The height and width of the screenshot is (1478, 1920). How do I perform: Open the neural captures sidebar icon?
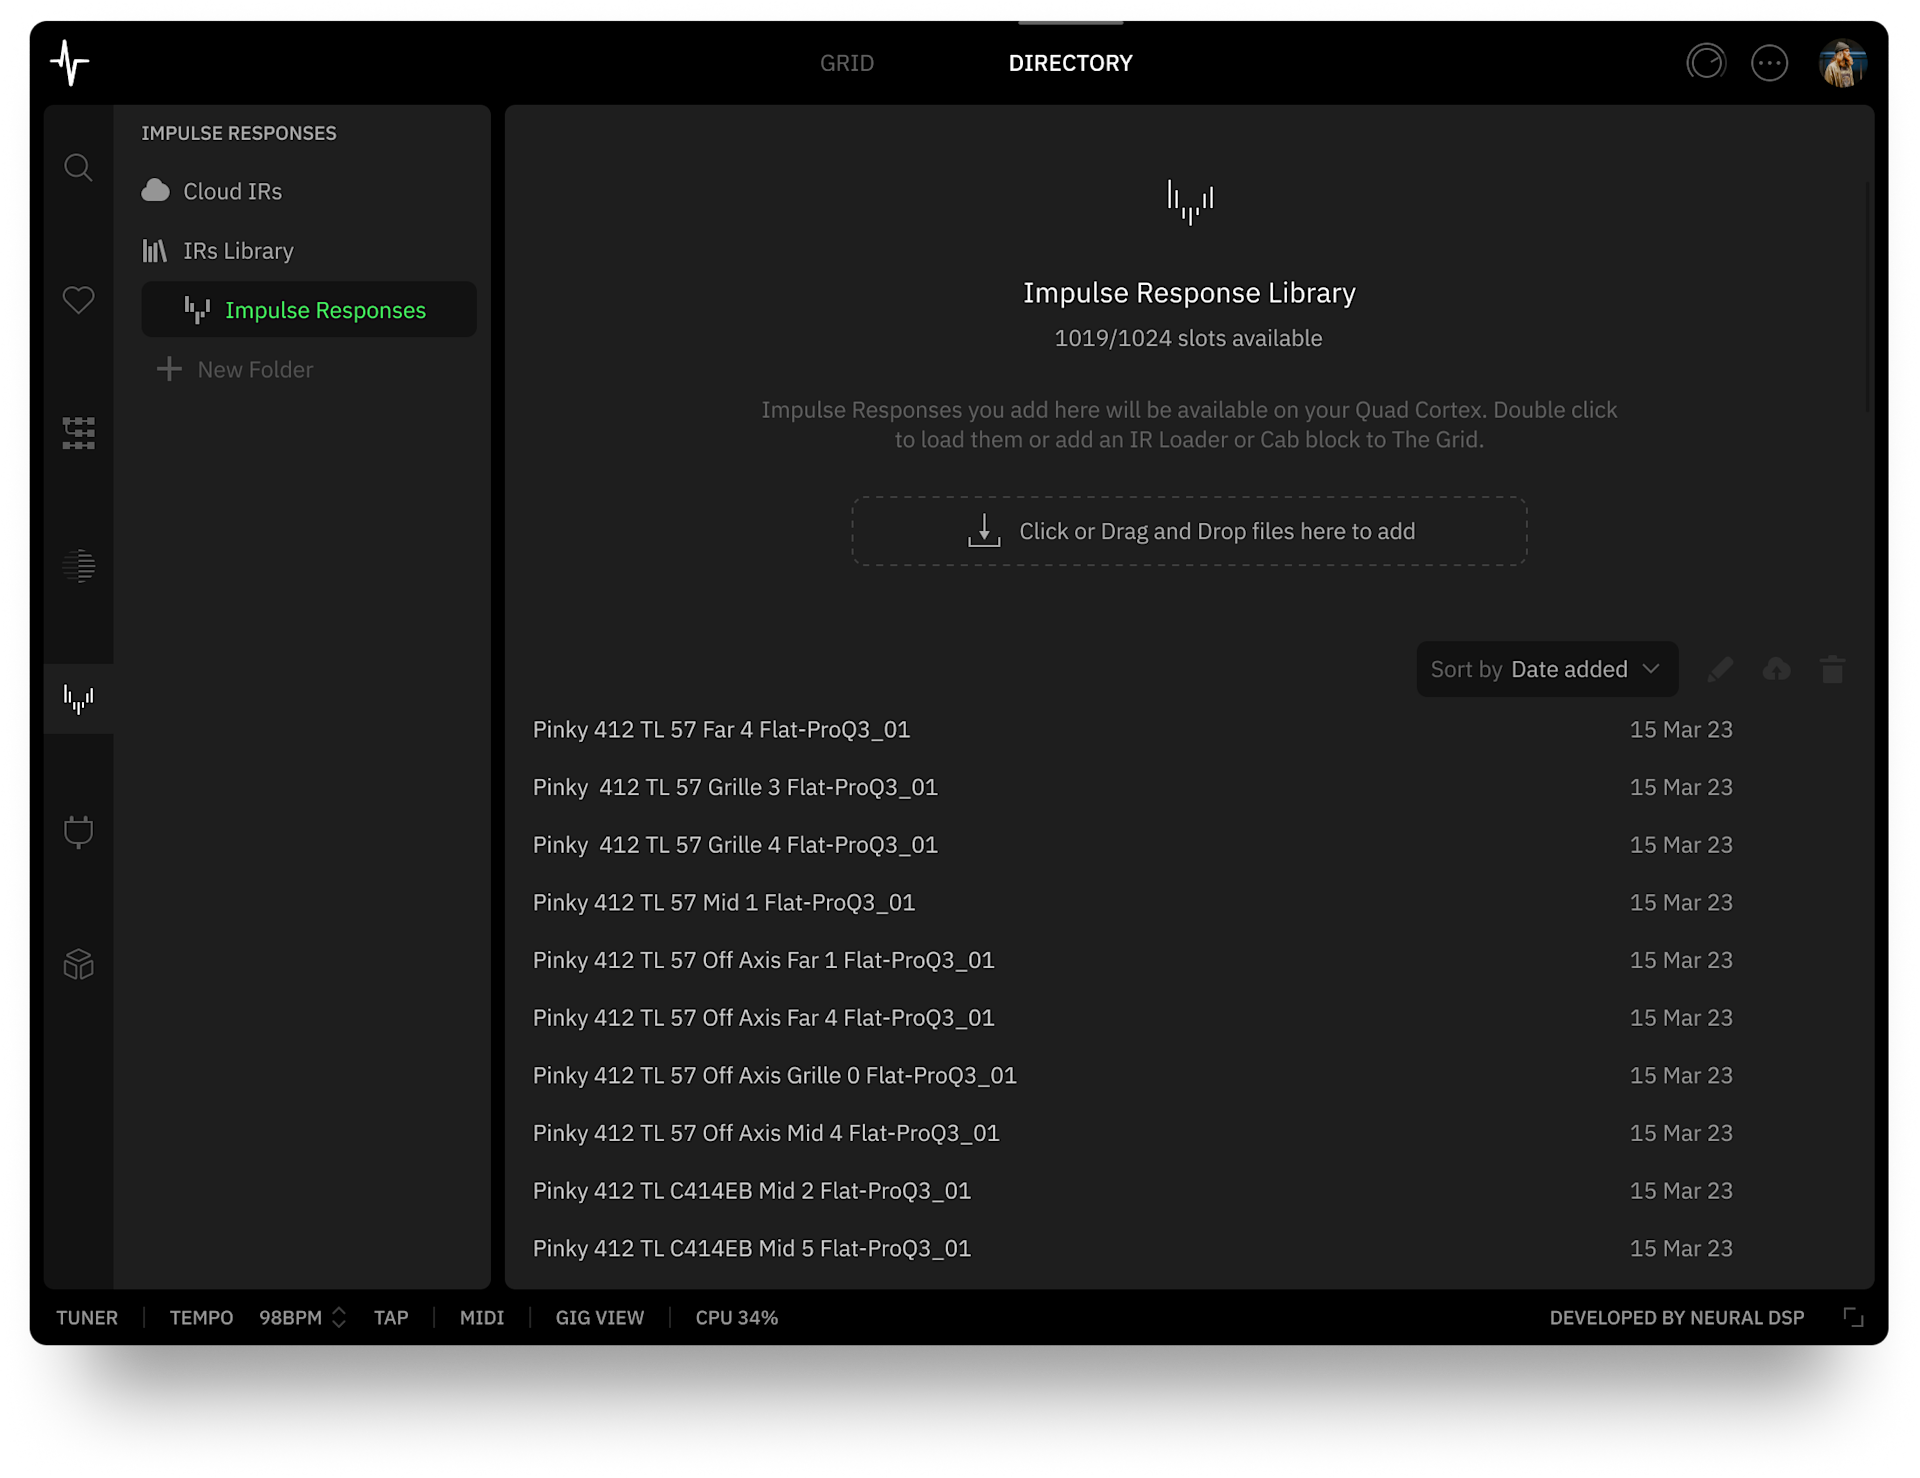coord(78,566)
